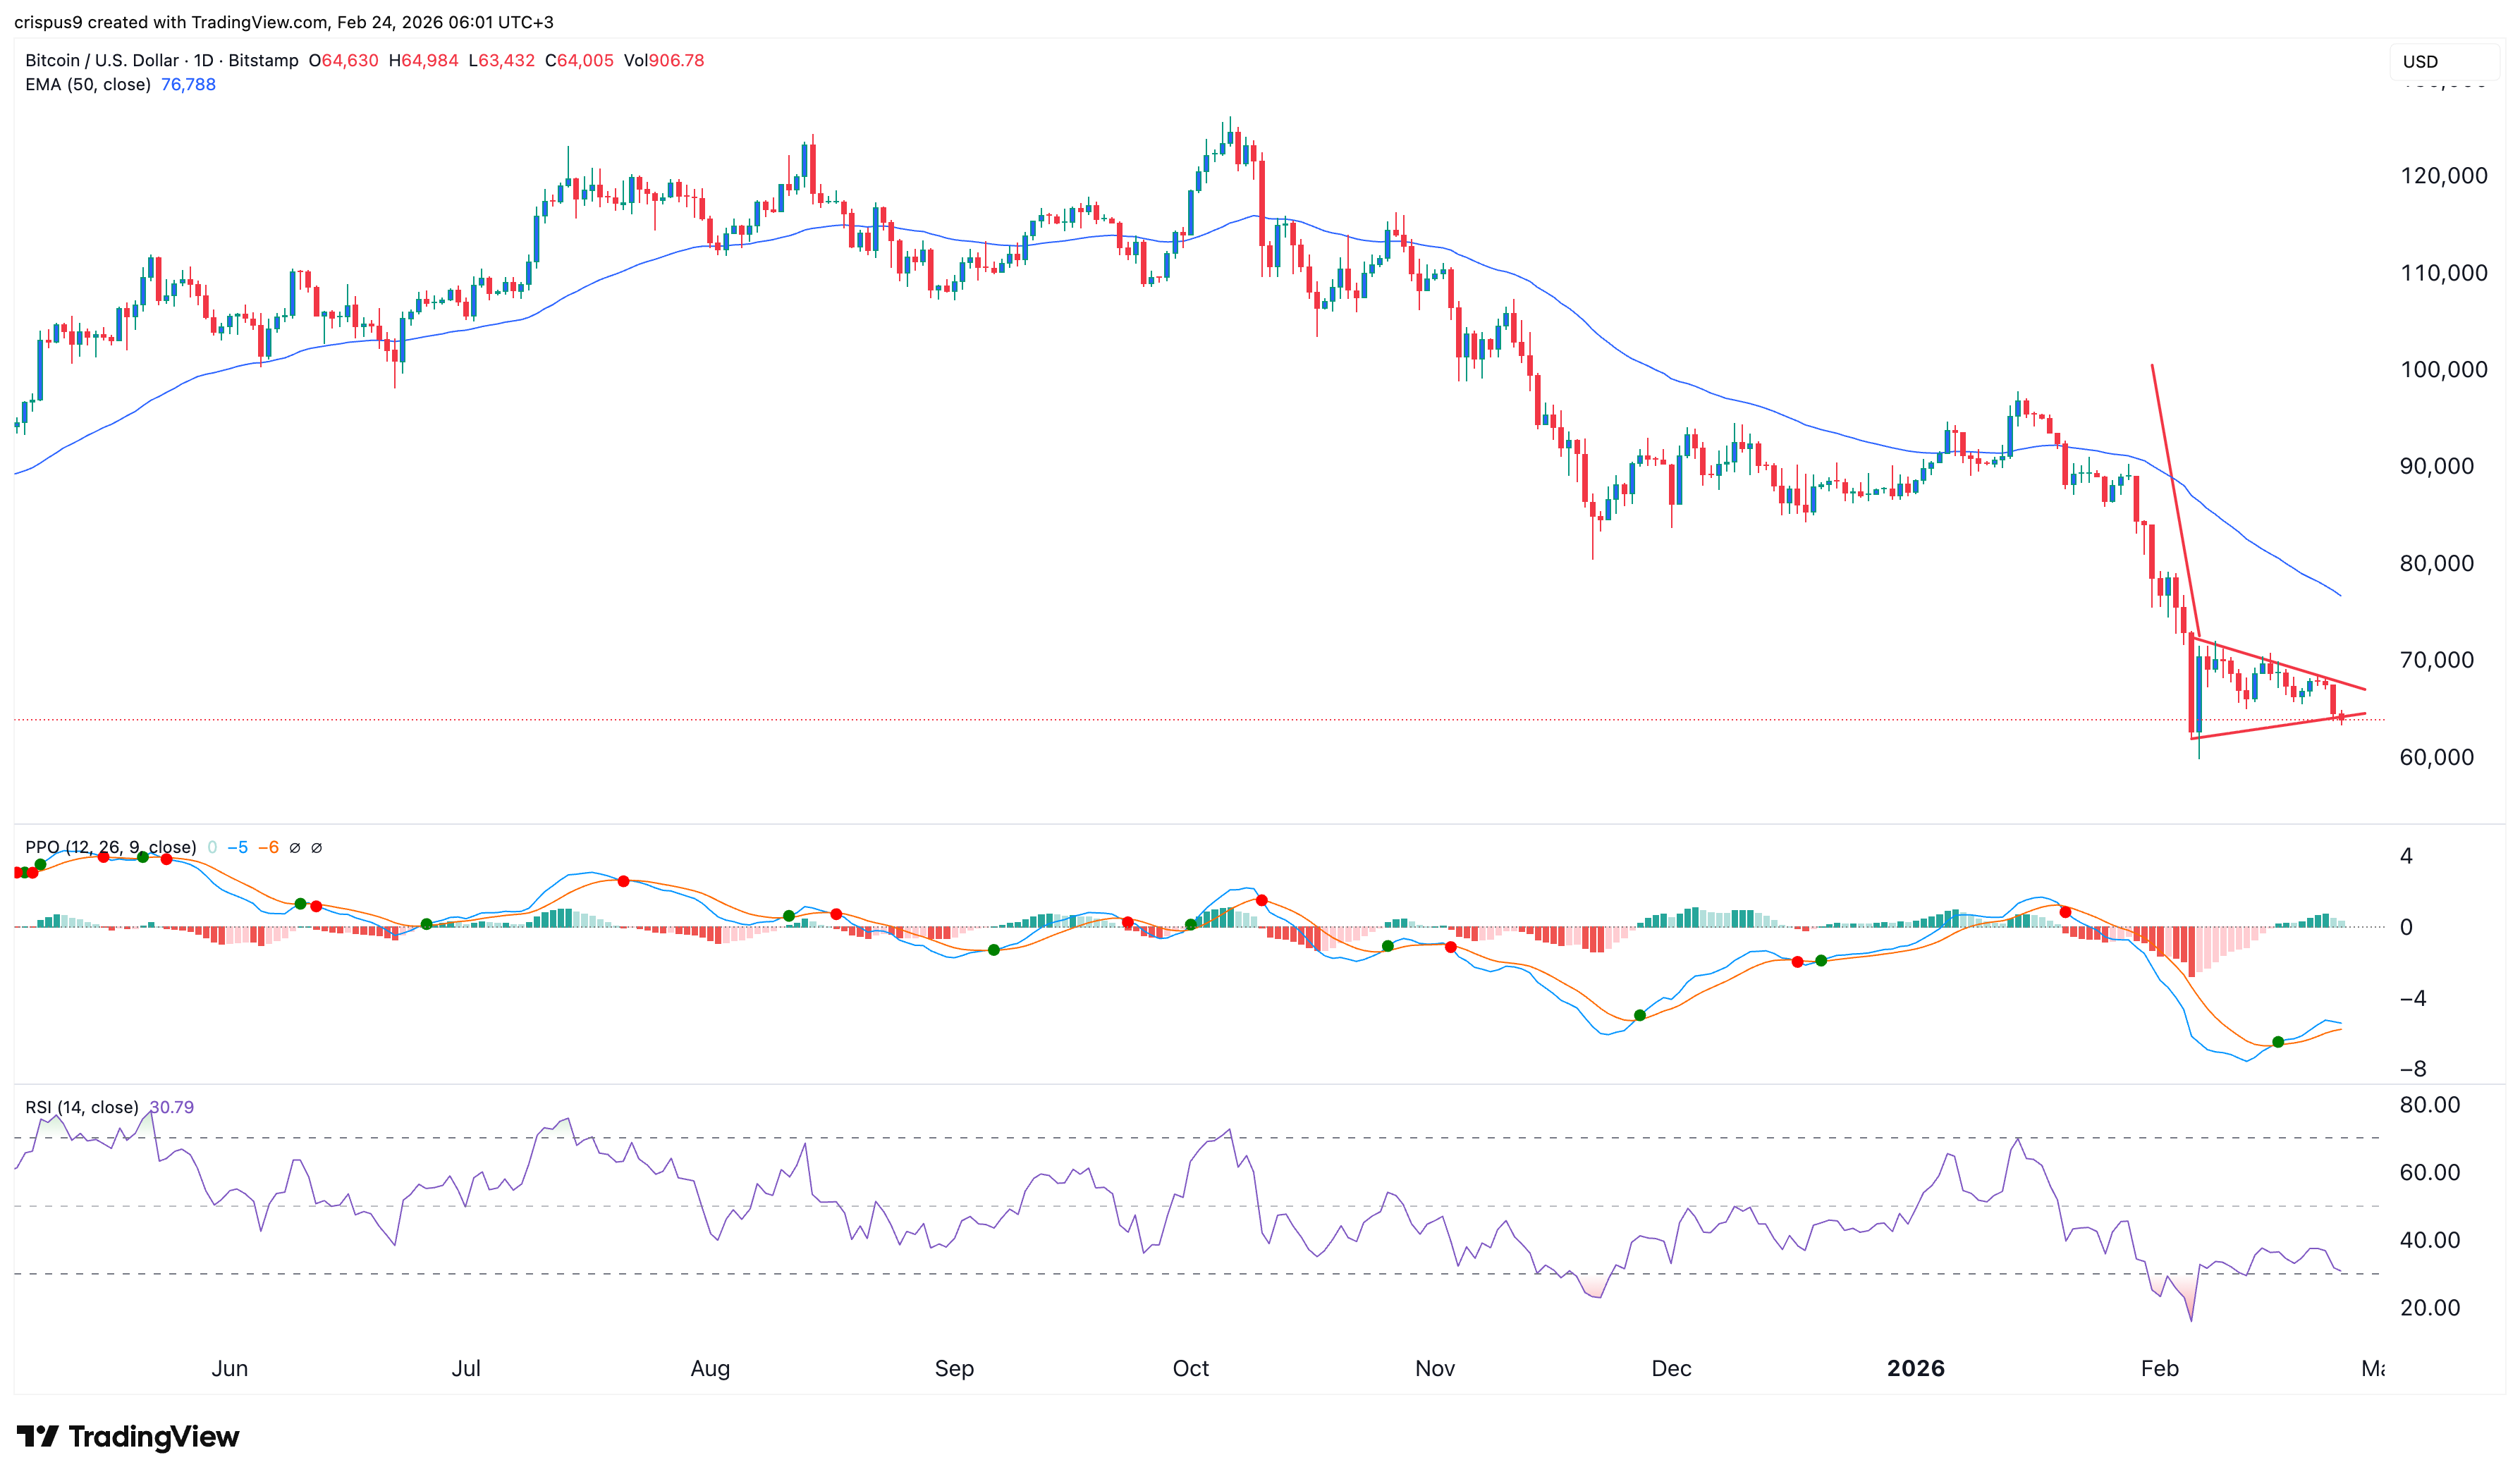Click the red PPO crossover dot in mid-January
Image resolution: width=2520 pixels, height=1479 pixels.
[x=2065, y=912]
